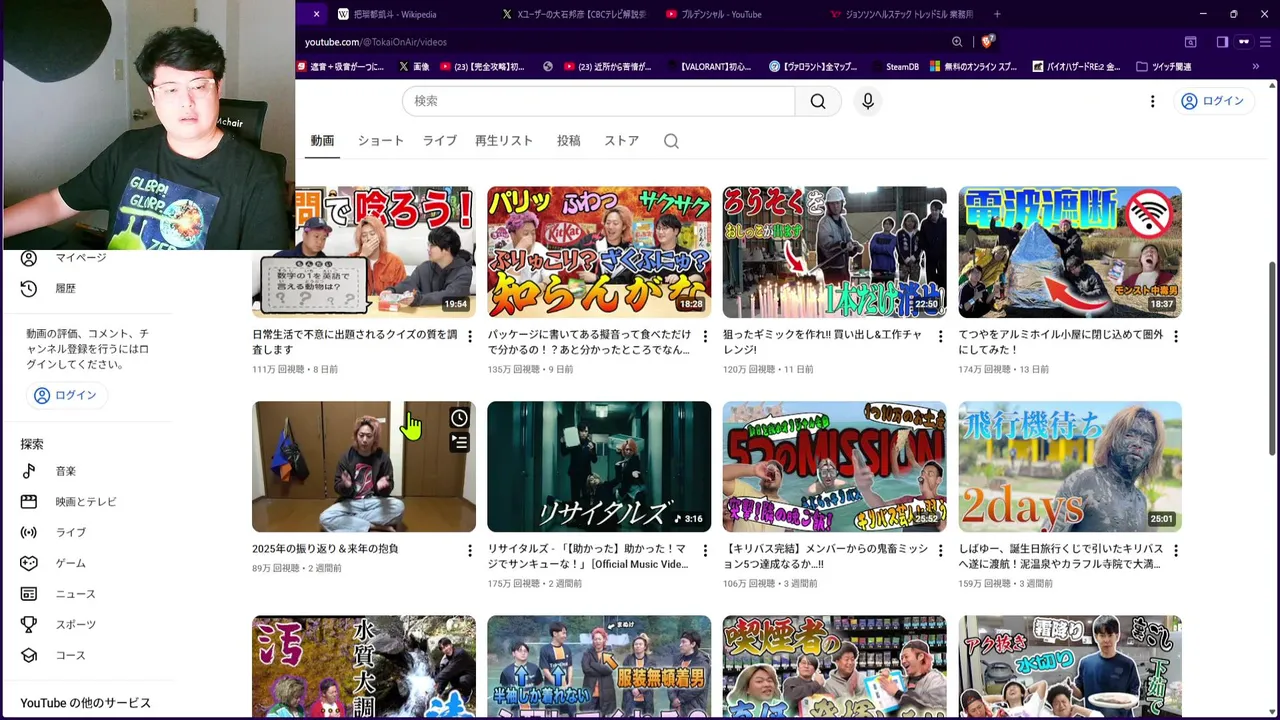Click the Brave shields lion icon
1280x720 pixels.
[x=988, y=42]
